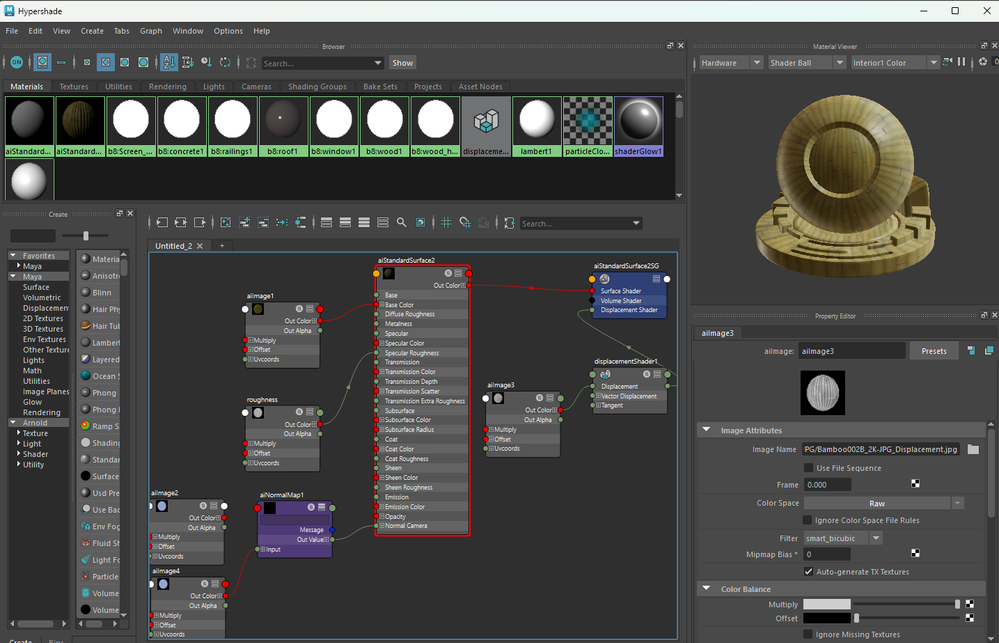999x643 pixels.
Task: Click the Show button in Browser
Action: [402, 63]
